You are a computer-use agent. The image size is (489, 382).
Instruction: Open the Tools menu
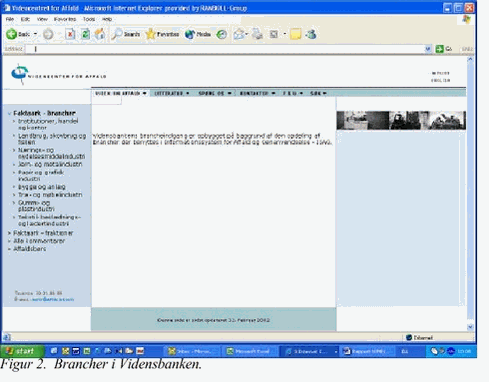click(89, 19)
